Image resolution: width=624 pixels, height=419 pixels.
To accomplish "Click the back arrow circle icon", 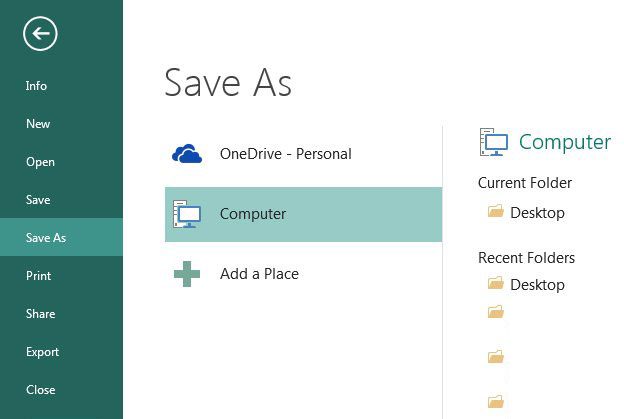I will (x=40, y=34).
